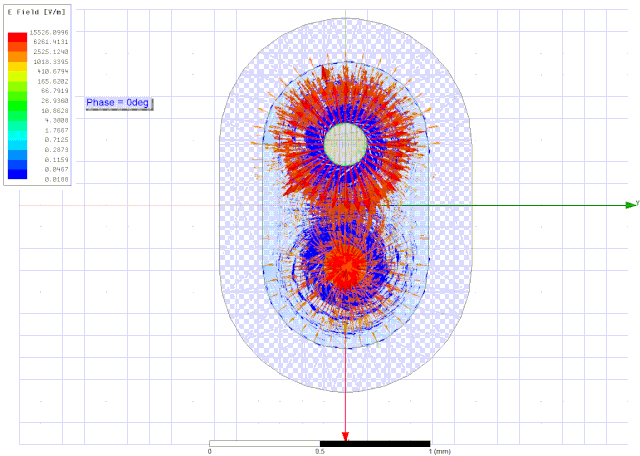The image size is (640, 456).
Task: Click the scale bar label 0
Action: pyautogui.click(x=210, y=452)
